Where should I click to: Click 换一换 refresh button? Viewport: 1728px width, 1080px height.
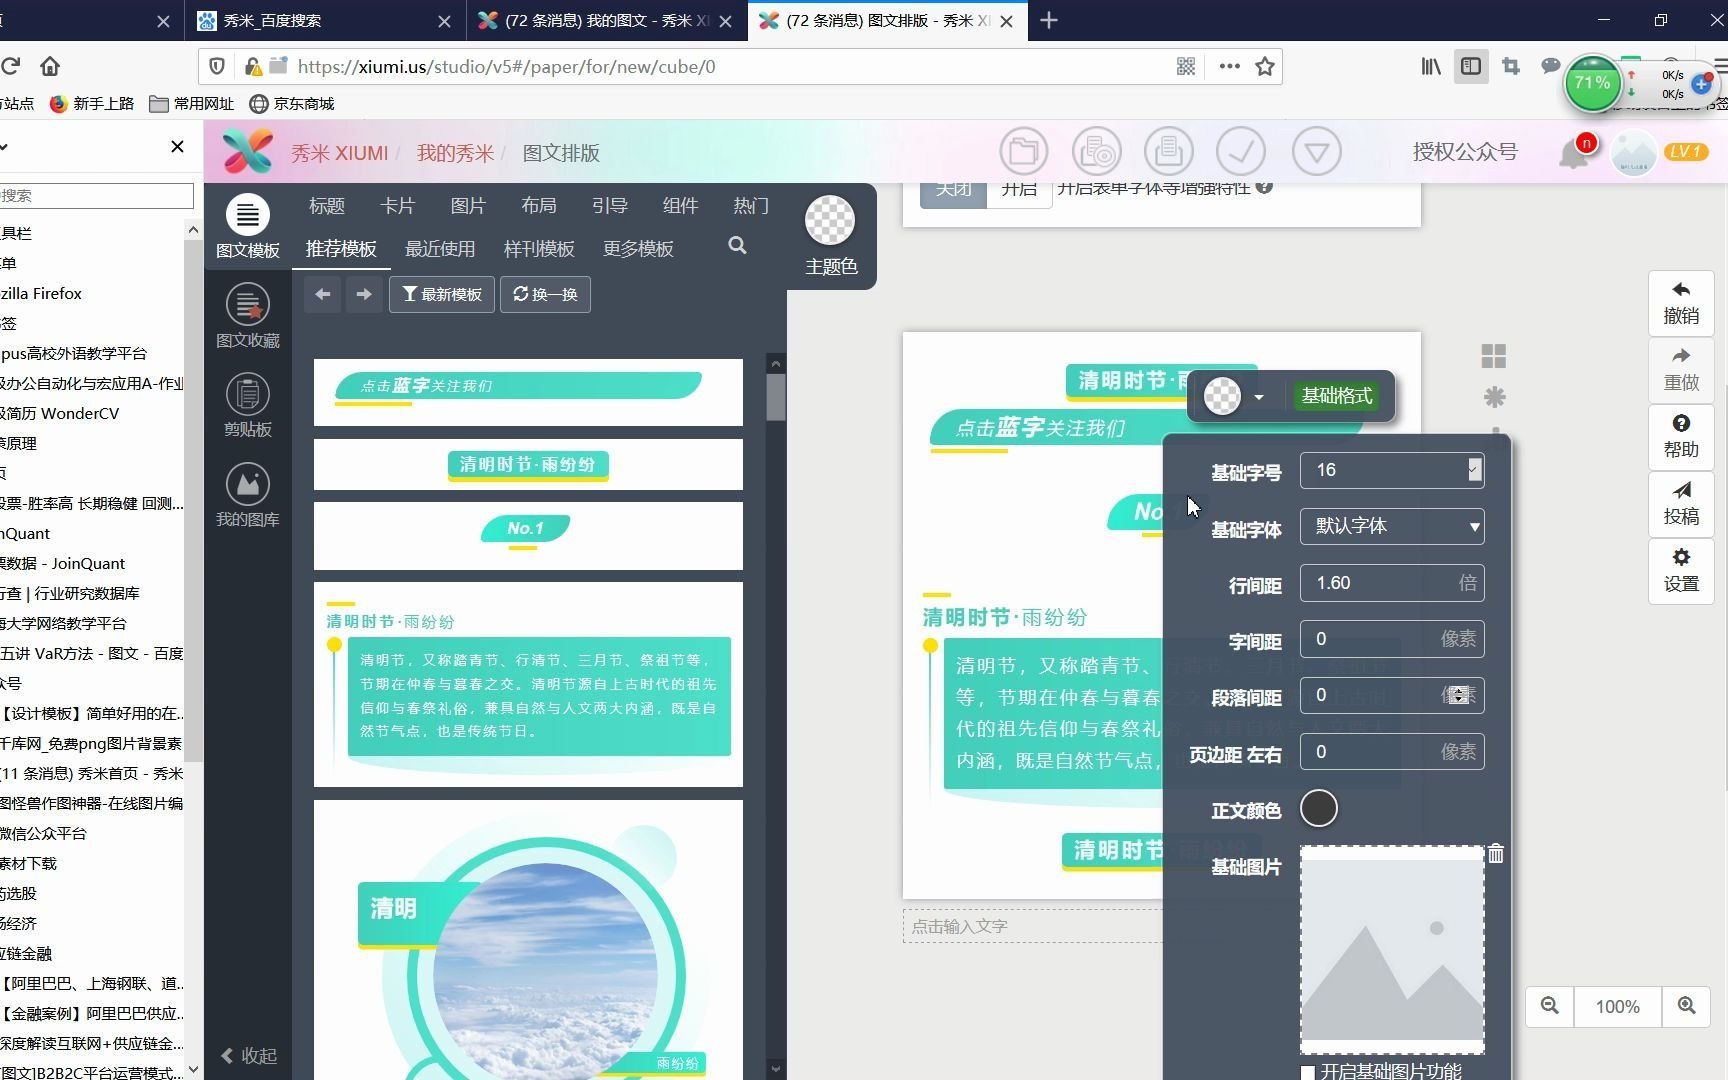pyautogui.click(x=545, y=294)
